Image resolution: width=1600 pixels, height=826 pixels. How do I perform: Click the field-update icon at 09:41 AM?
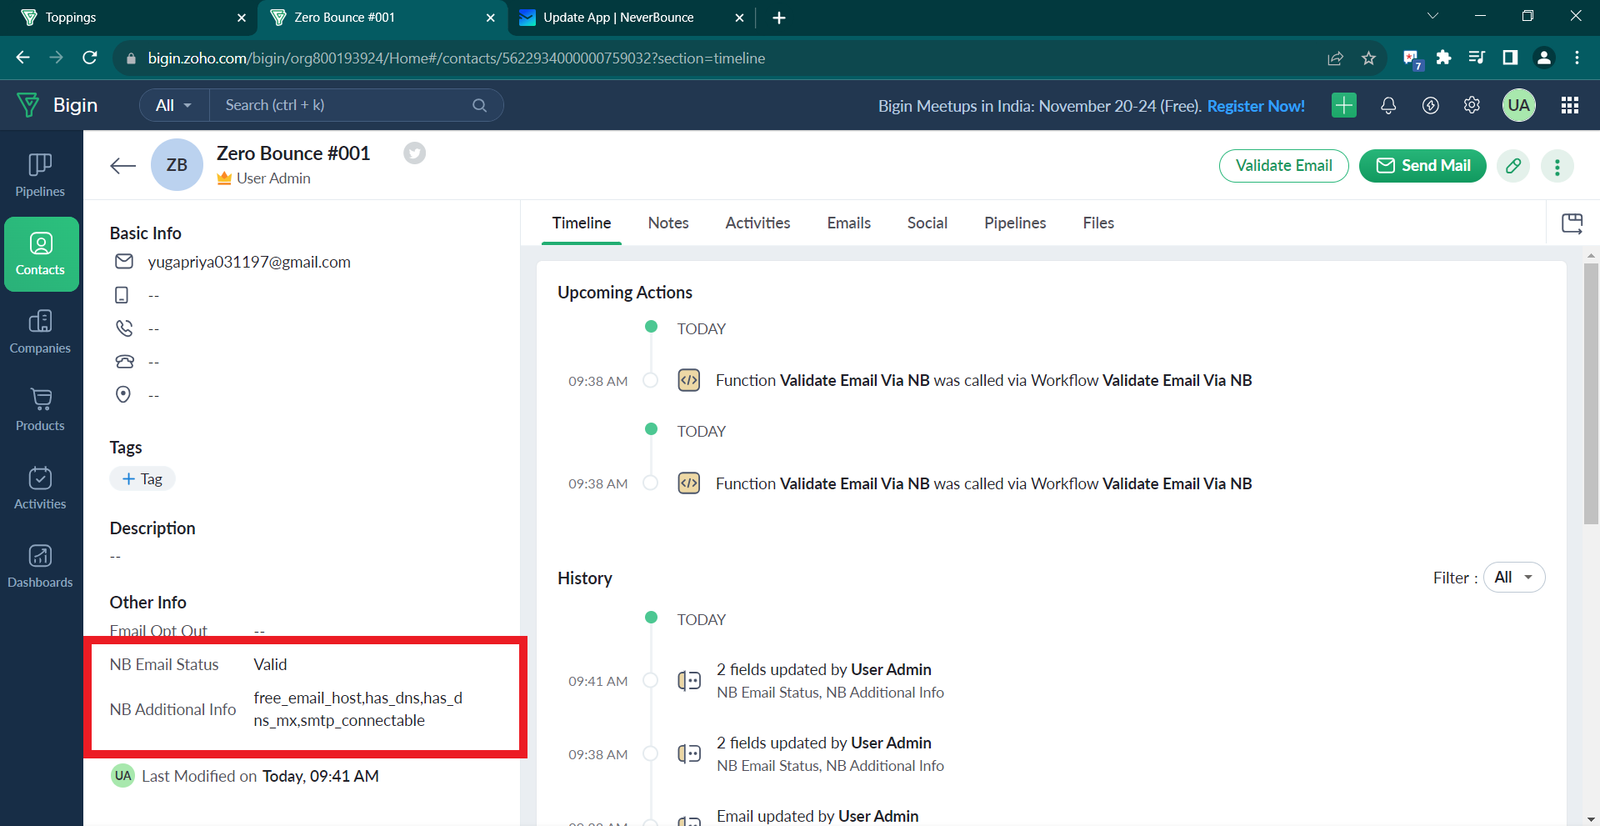tap(689, 681)
